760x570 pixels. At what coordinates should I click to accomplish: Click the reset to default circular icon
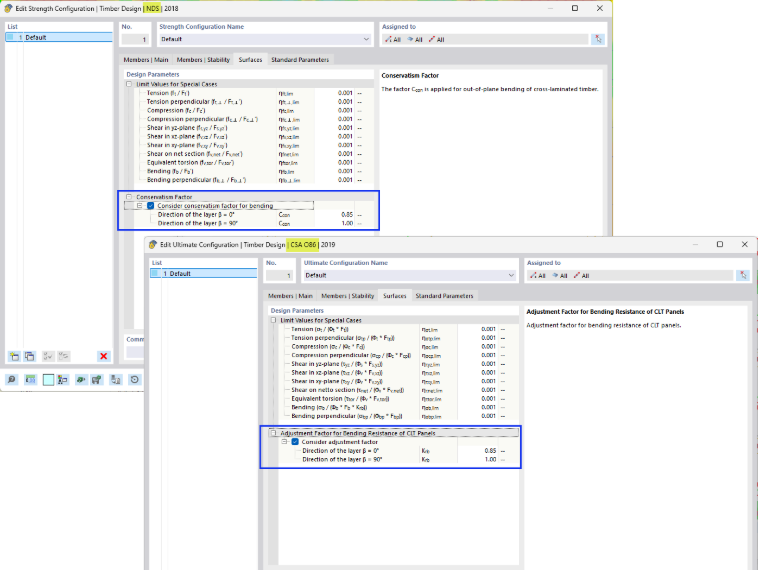tap(134, 380)
